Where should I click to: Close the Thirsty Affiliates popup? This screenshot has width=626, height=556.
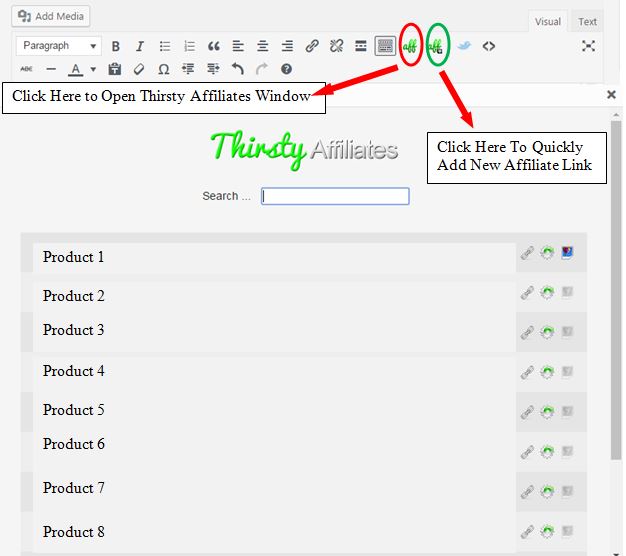(x=611, y=95)
